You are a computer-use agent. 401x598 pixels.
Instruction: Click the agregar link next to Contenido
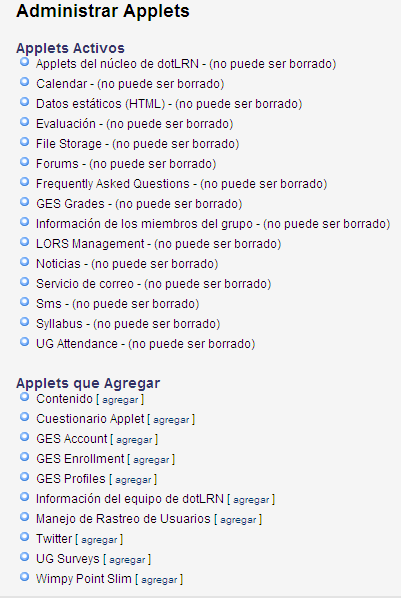120,400
